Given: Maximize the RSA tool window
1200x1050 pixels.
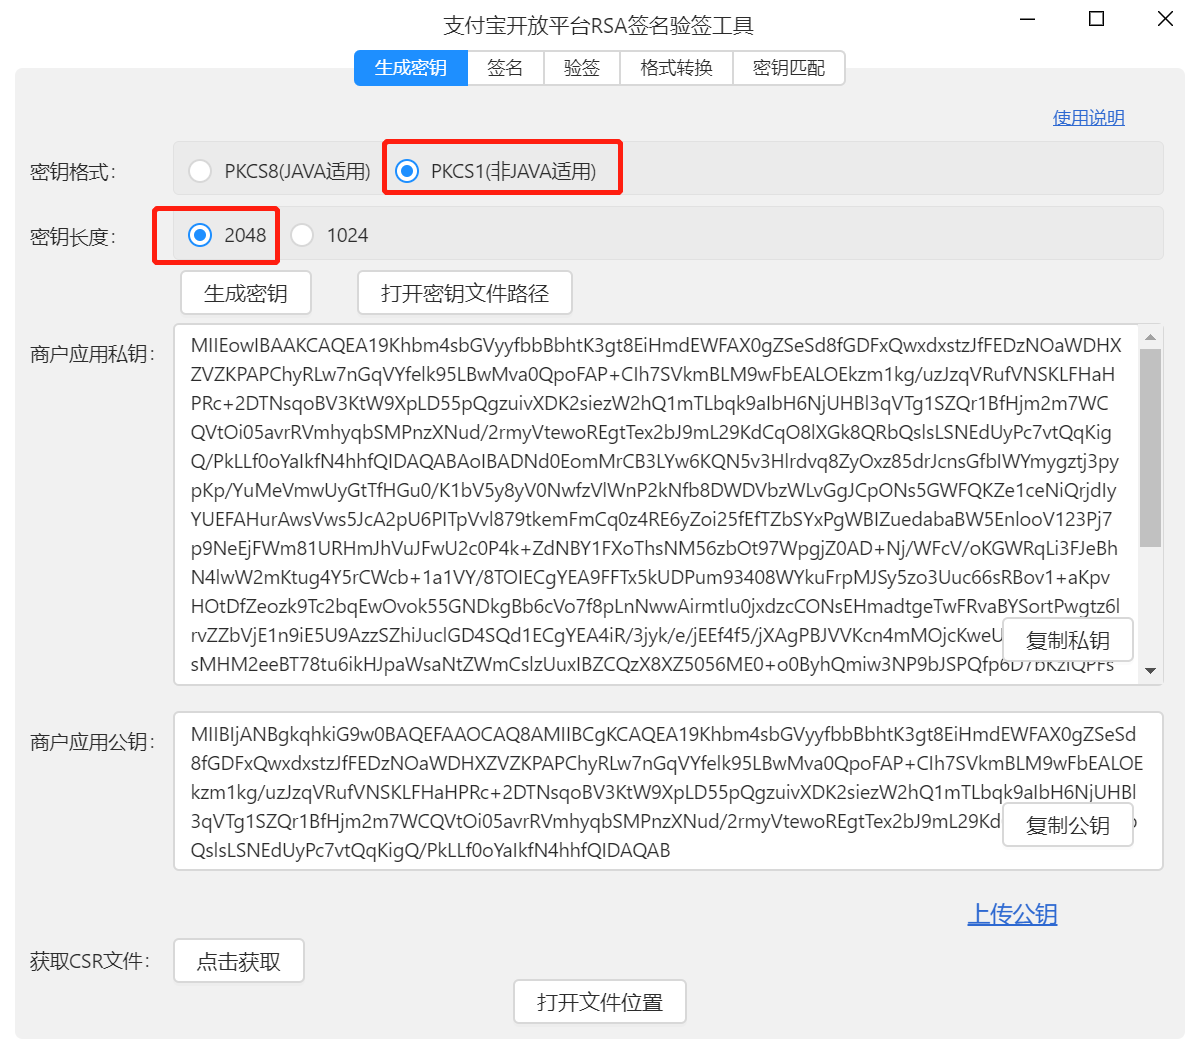Looking at the screenshot, I should pos(1097,19).
